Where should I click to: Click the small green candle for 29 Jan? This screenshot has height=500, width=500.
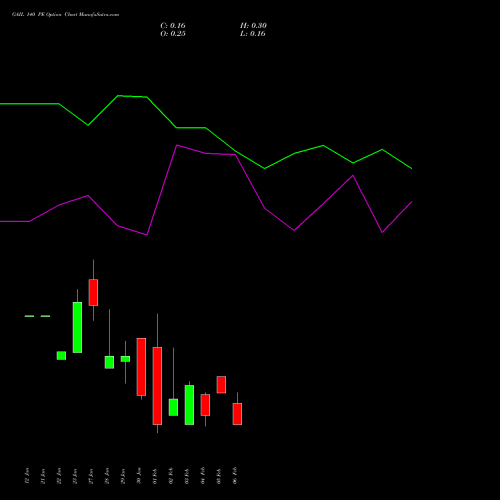tap(125, 359)
